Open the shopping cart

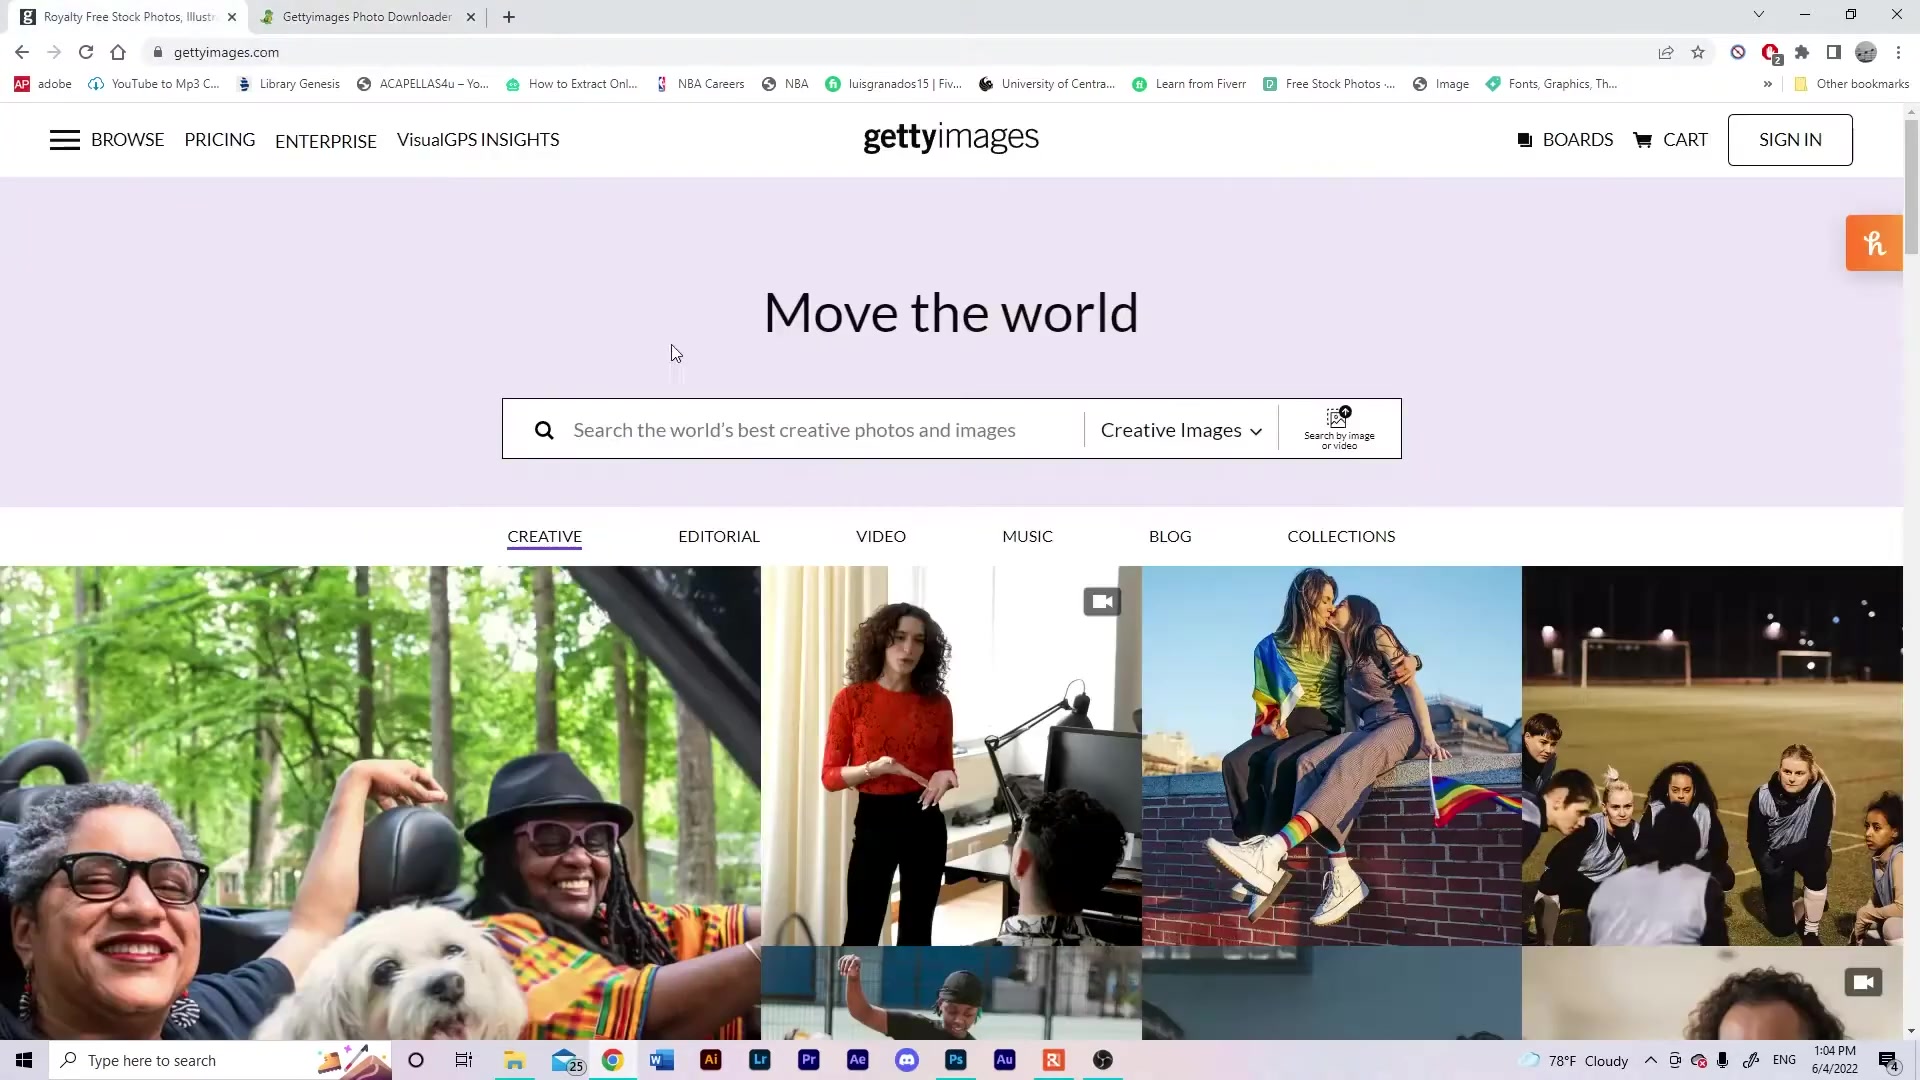(x=1670, y=140)
